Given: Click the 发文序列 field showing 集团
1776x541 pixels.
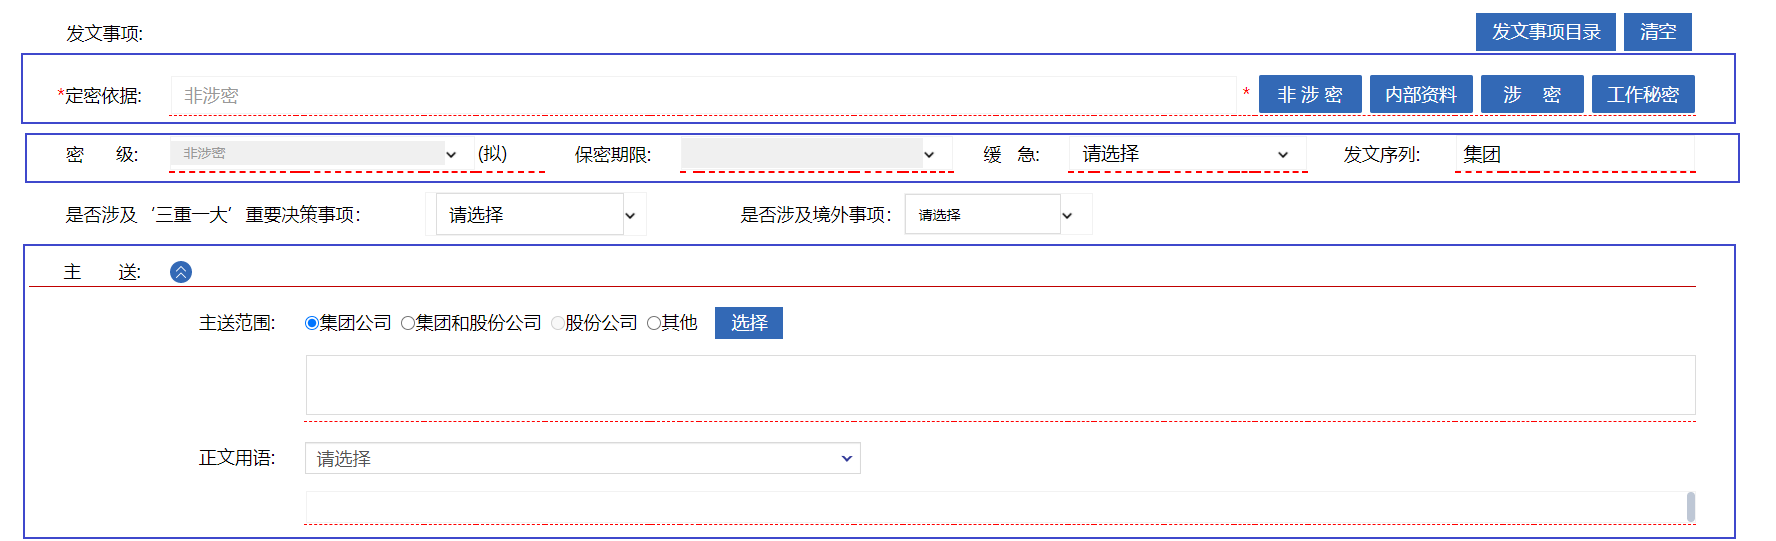Looking at the screenshot, I should [1575, 154].
